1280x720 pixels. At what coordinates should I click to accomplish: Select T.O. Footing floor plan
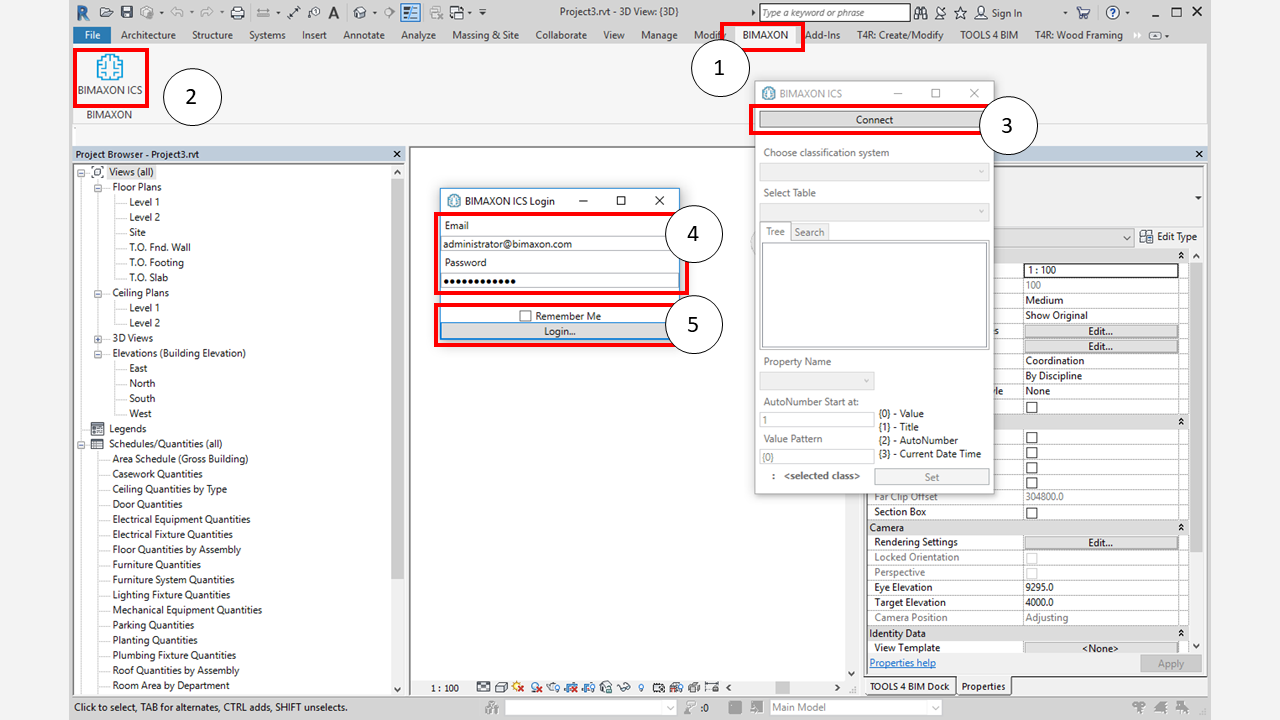(156, 263)
